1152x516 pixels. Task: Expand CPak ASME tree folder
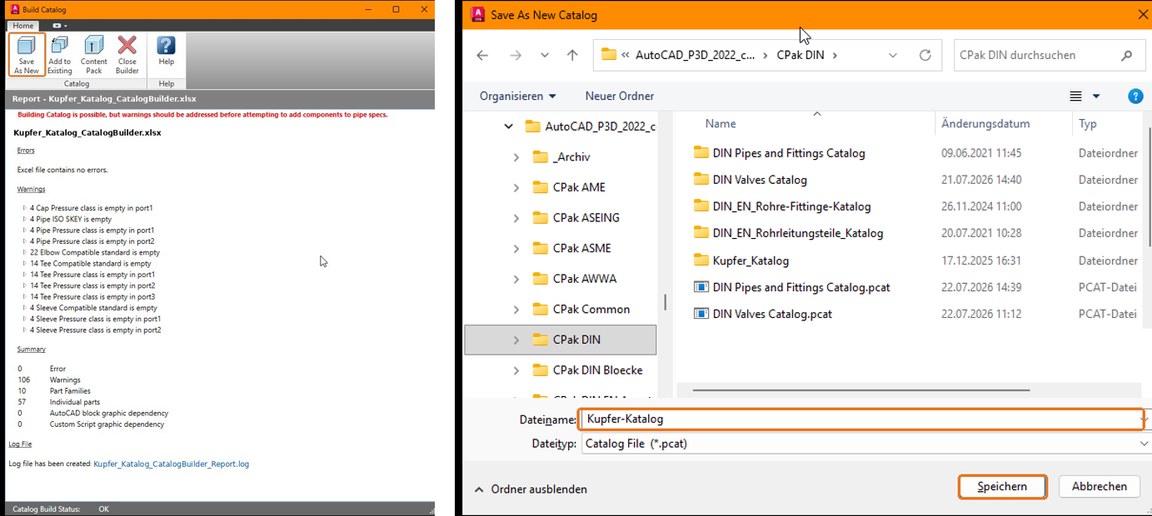pyautogui.click(x=516, y=248)
